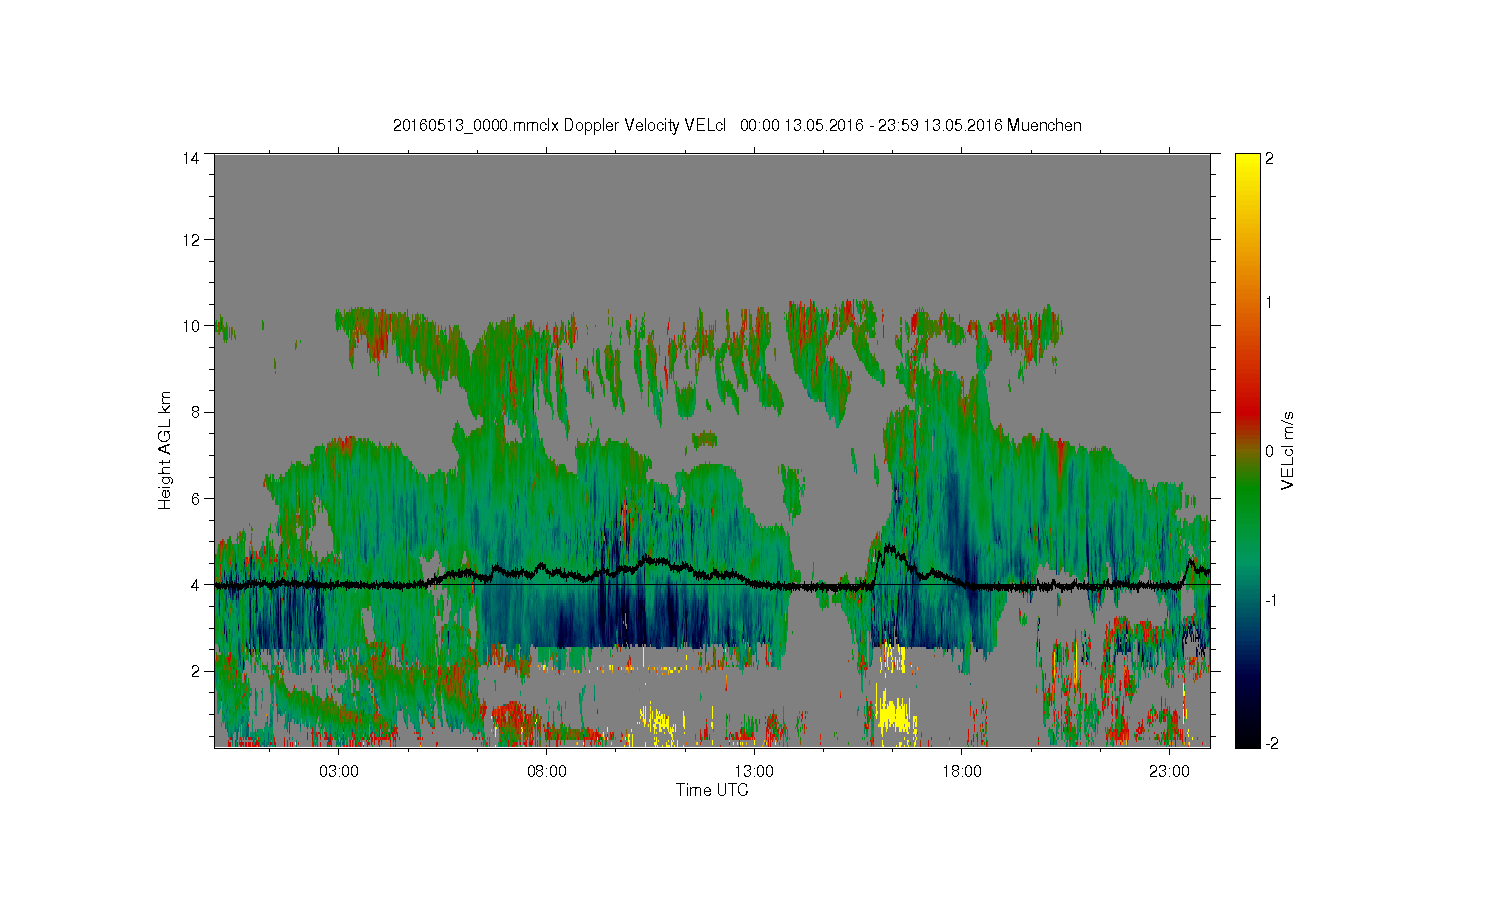Click the plot title text starting '20160513_0000.mmclx'

736,125
